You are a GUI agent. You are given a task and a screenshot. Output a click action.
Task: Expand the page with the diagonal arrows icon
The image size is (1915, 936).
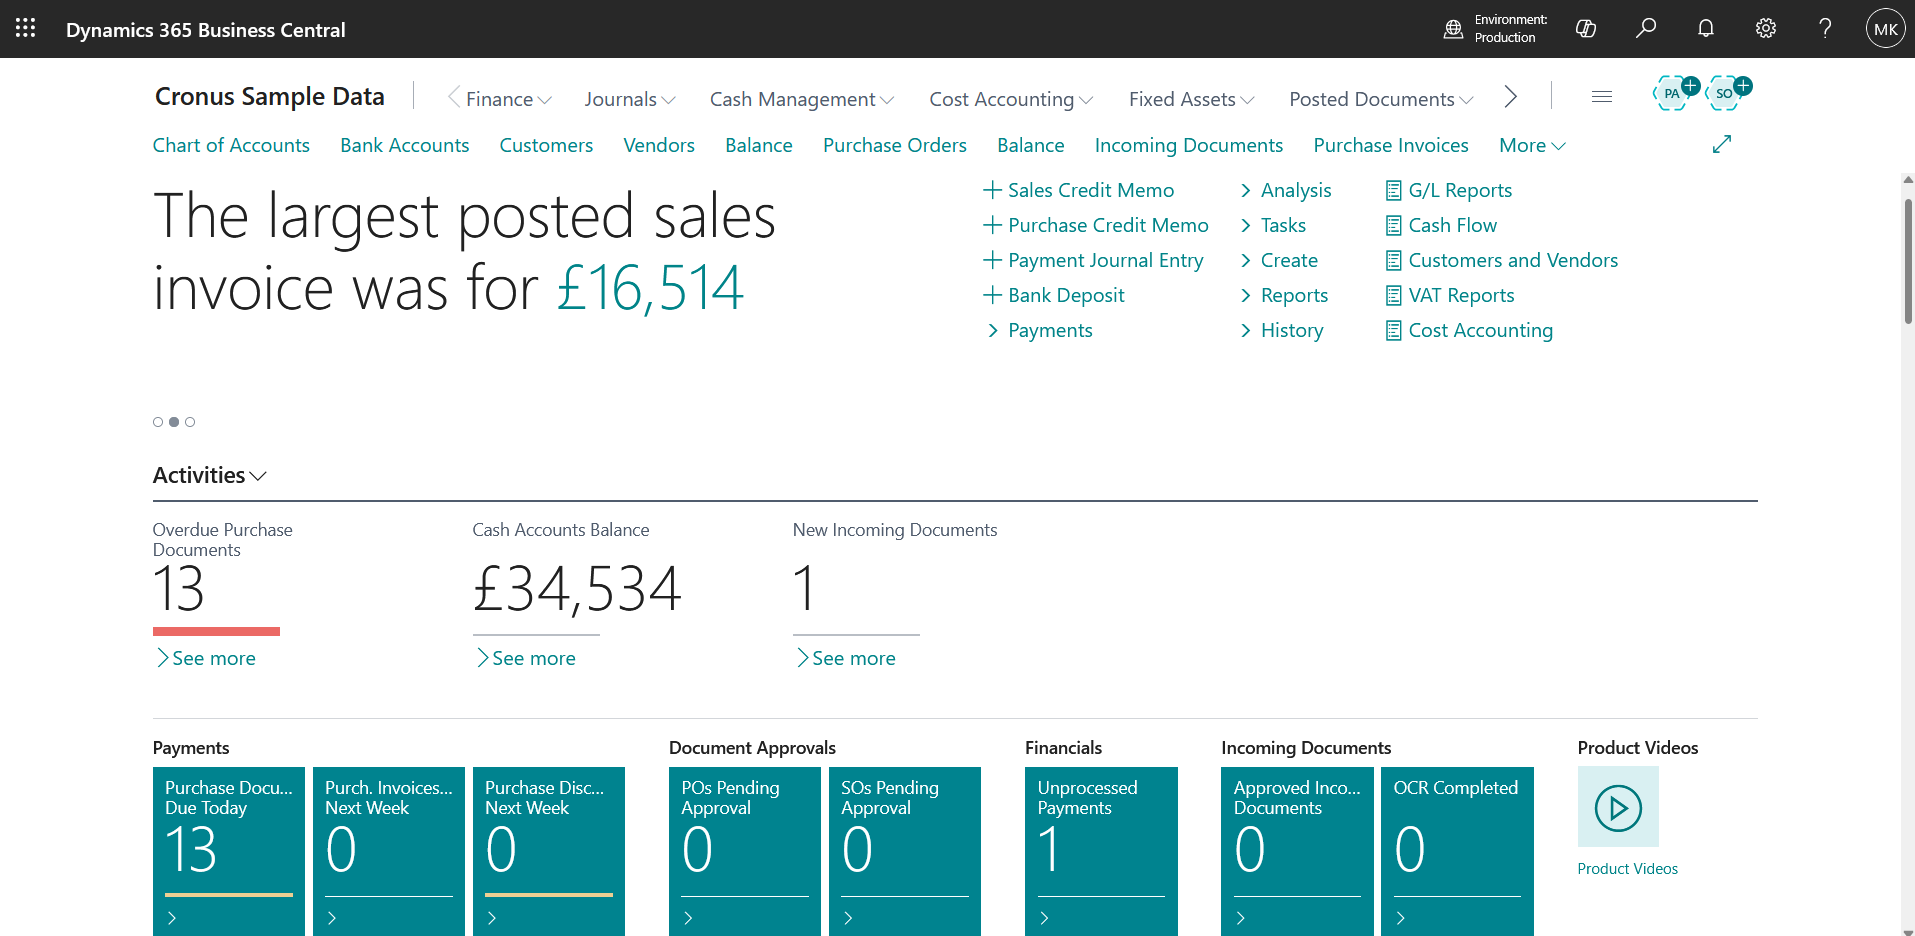[1721, 145]
